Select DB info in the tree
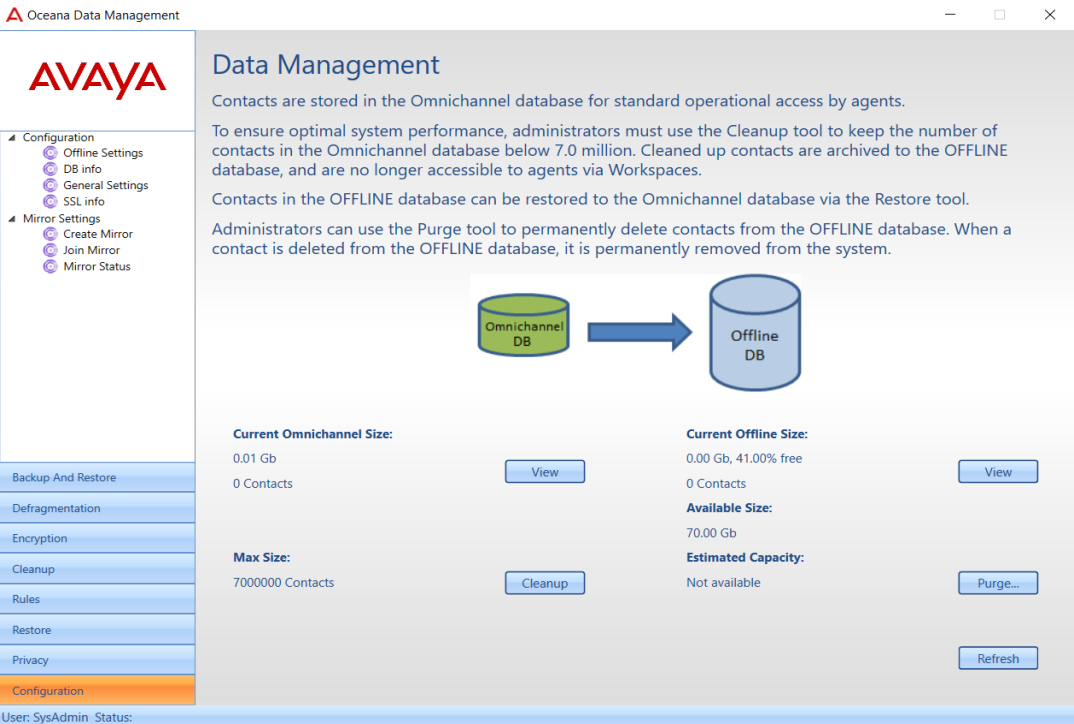Viewport: 1074px width, 724px height. tap(82, 169)
